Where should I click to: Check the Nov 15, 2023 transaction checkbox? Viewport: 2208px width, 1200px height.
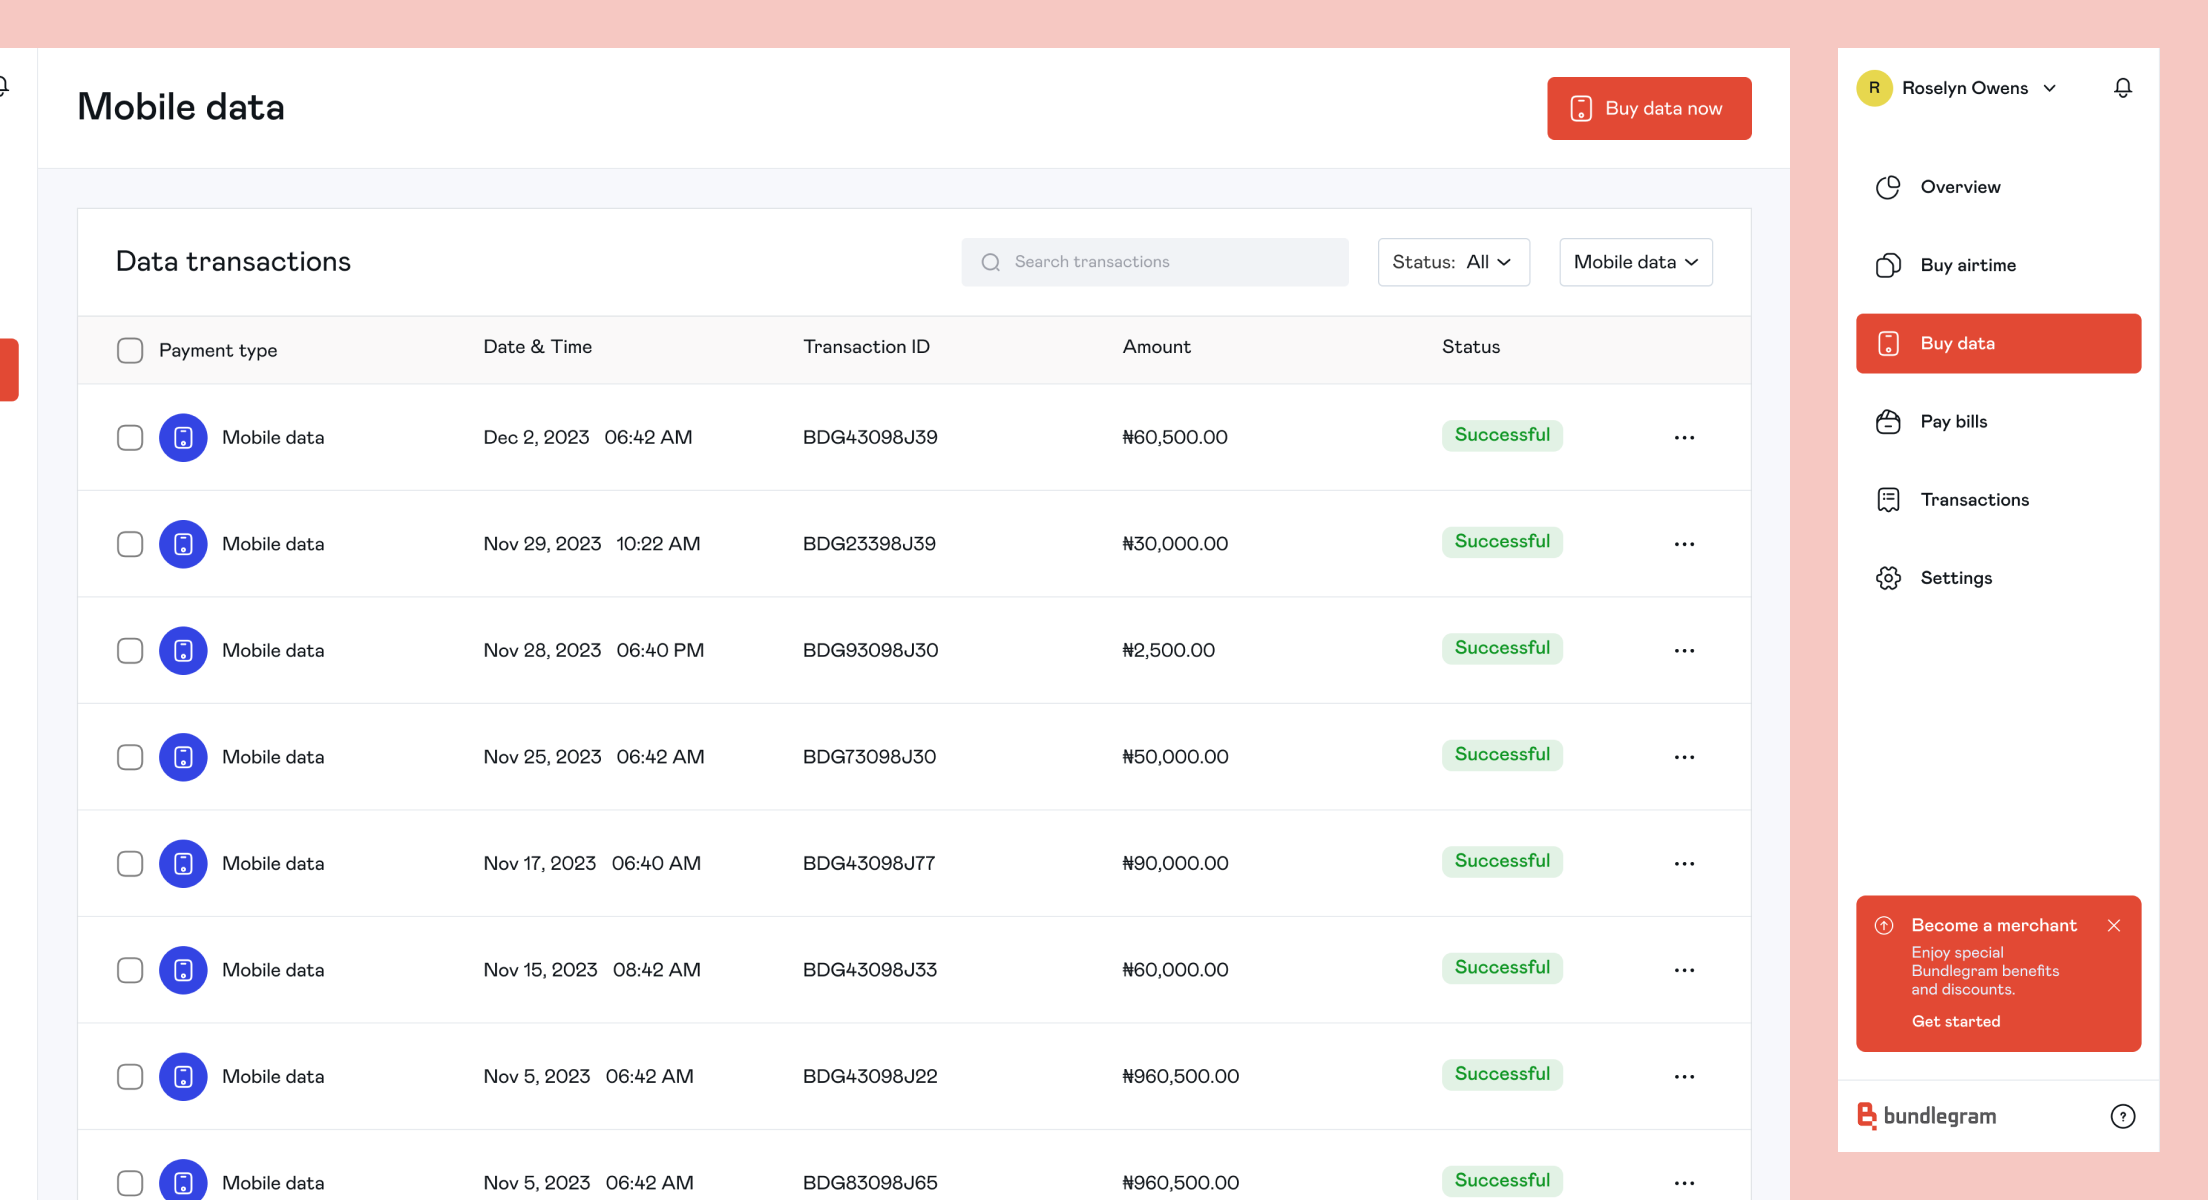(x=130, y=970)
